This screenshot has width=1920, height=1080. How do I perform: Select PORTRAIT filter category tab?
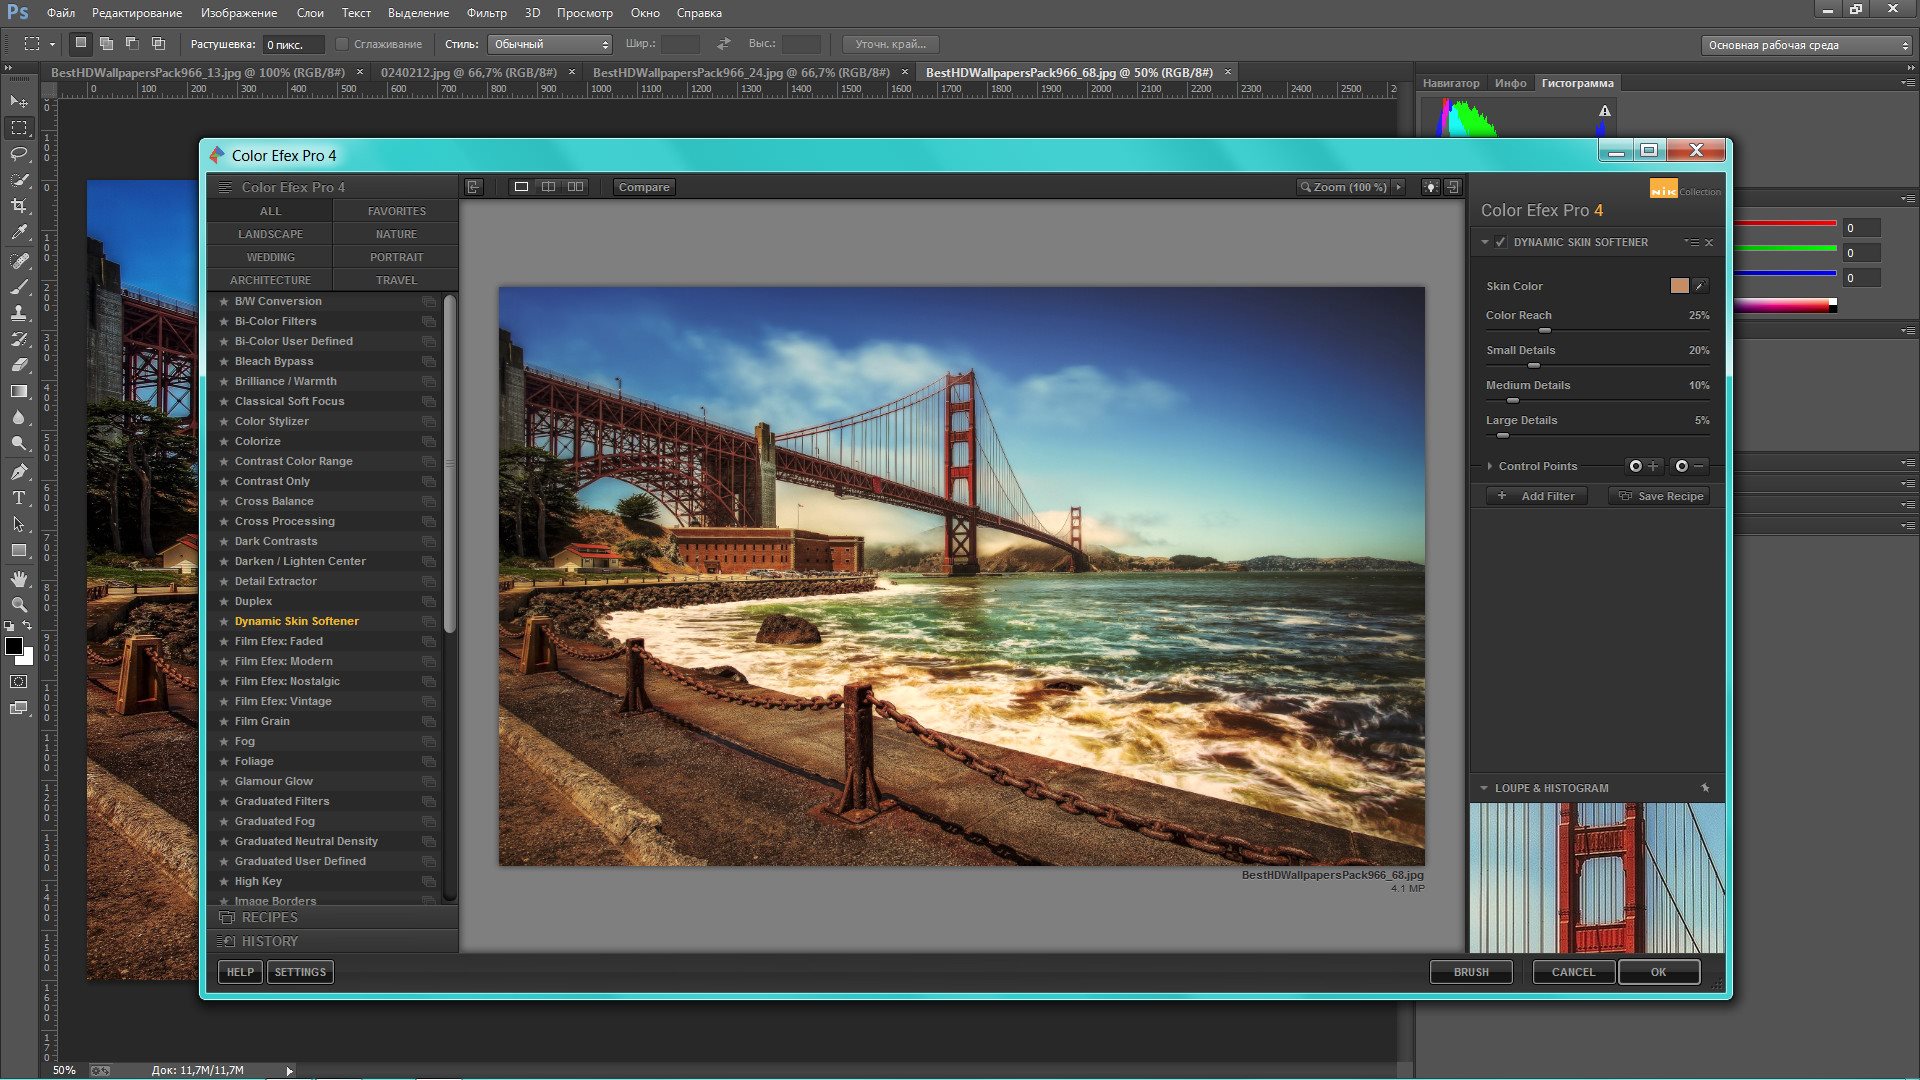[396, 256]
